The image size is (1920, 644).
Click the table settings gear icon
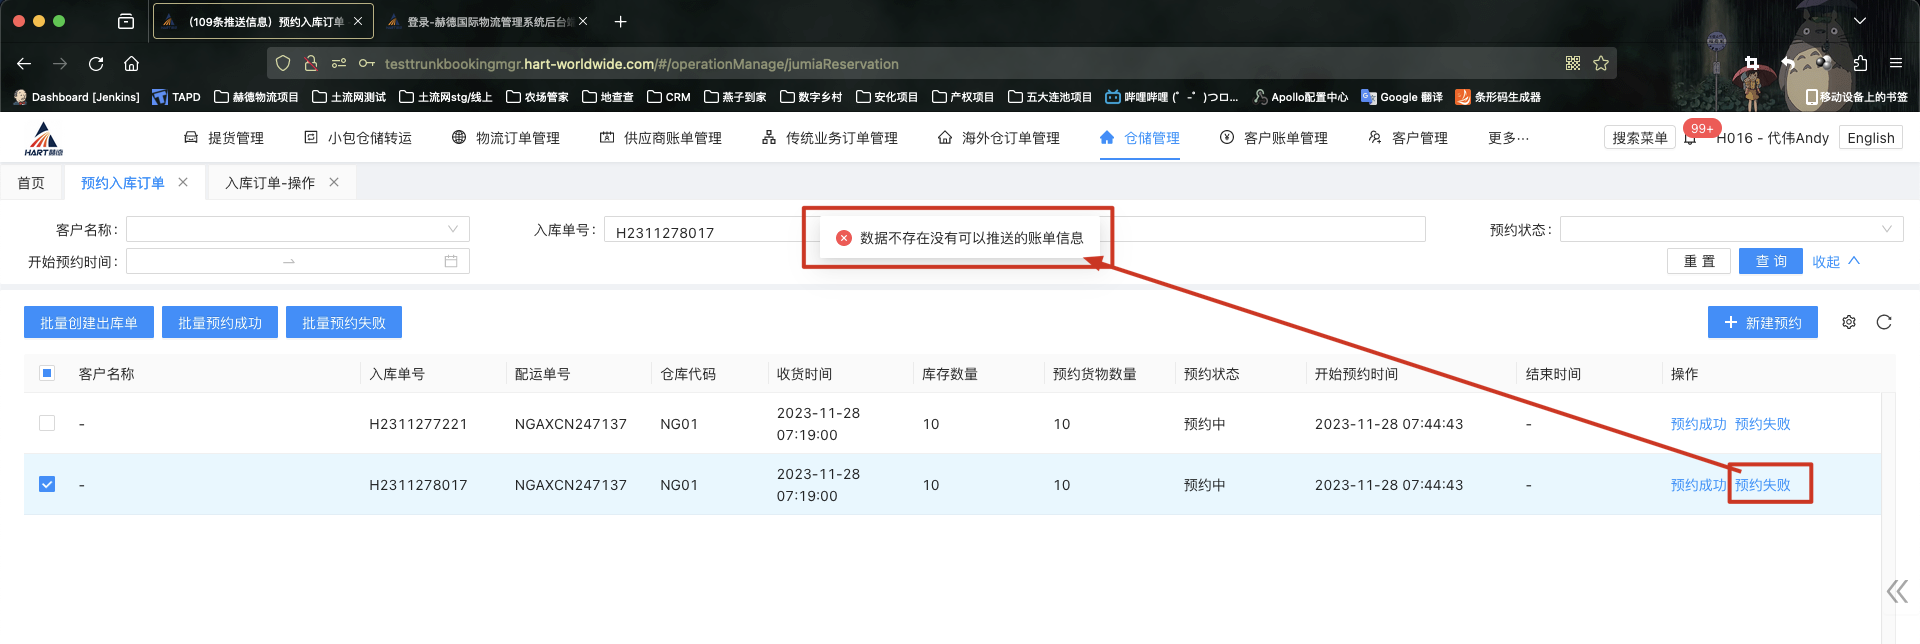click(1849, 322)
